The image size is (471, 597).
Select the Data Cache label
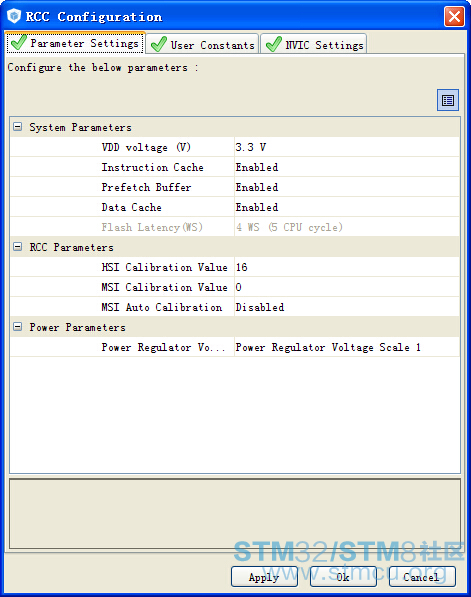131,207
